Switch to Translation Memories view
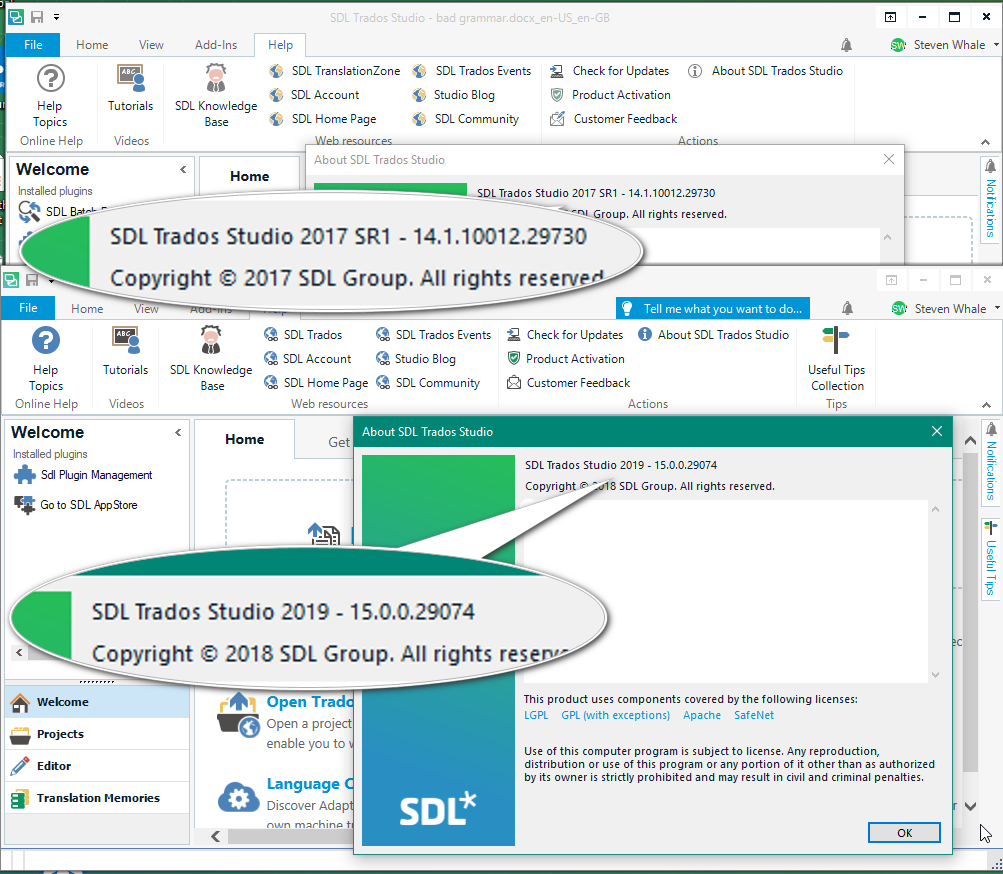1003x874 pixels. [x=97, y=798]
